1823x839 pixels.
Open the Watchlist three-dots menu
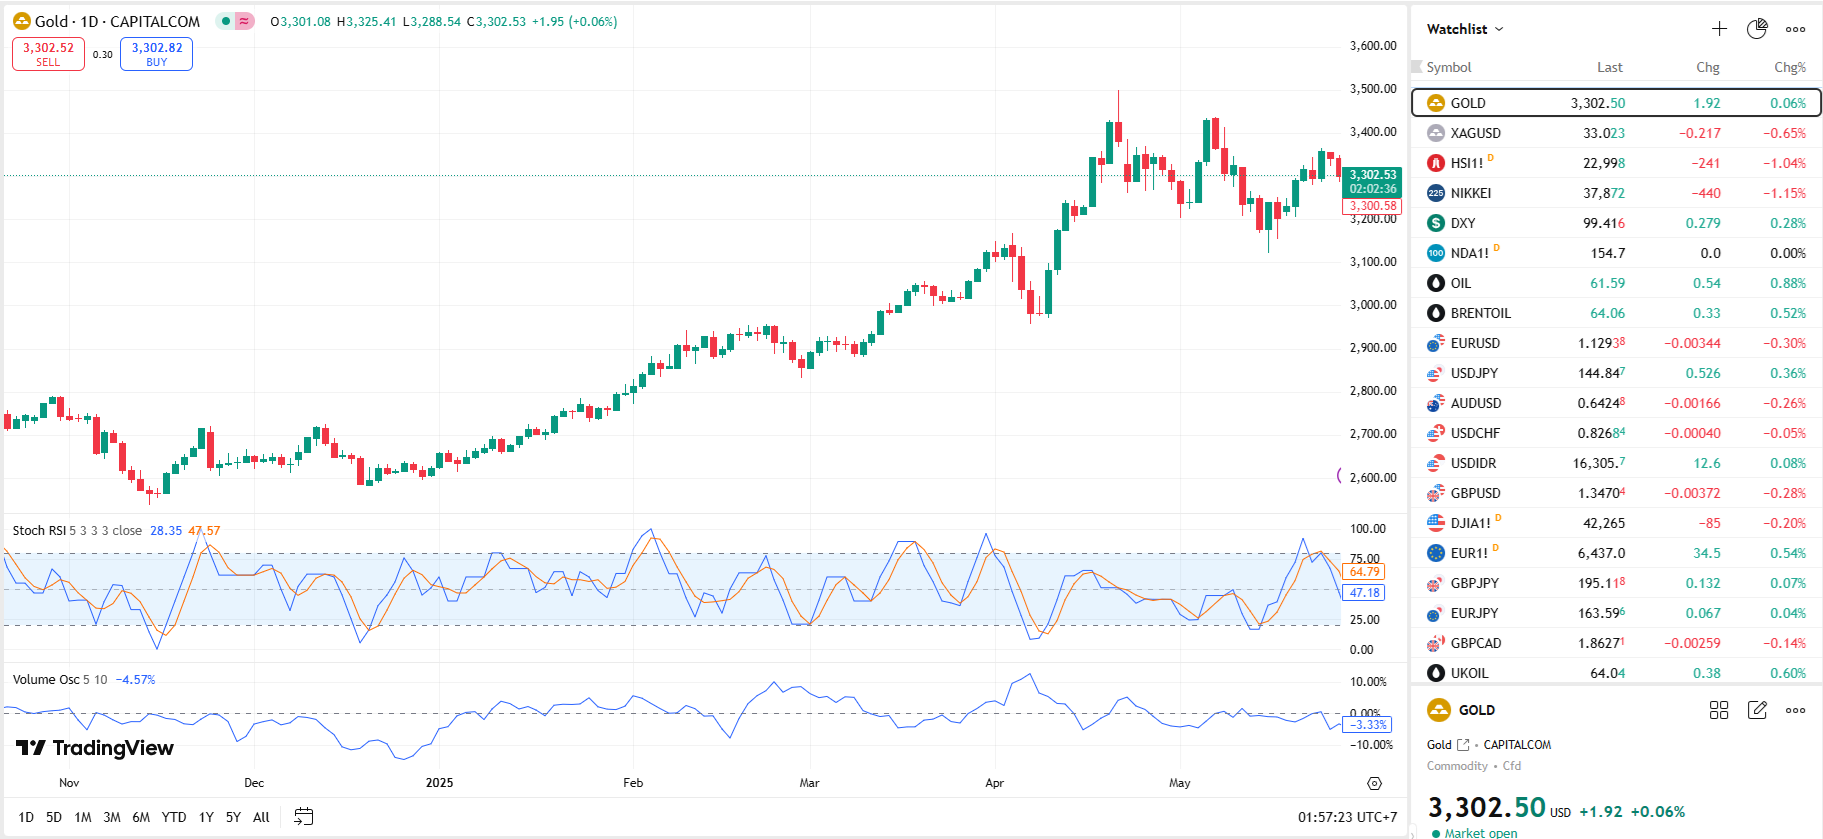coord(1796,29)
